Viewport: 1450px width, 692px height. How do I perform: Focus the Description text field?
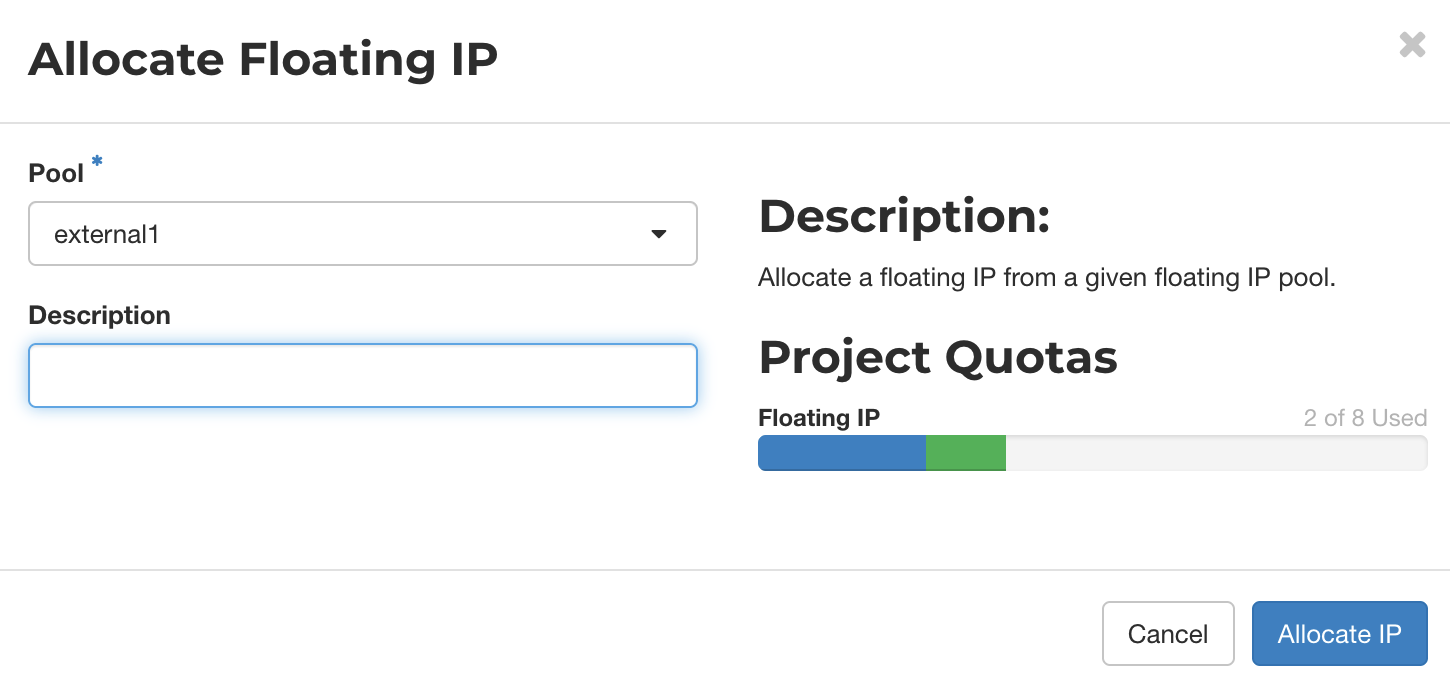[362, 375]
